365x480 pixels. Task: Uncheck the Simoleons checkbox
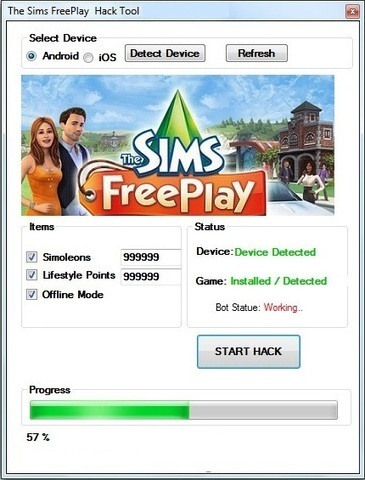coord(32,257)
